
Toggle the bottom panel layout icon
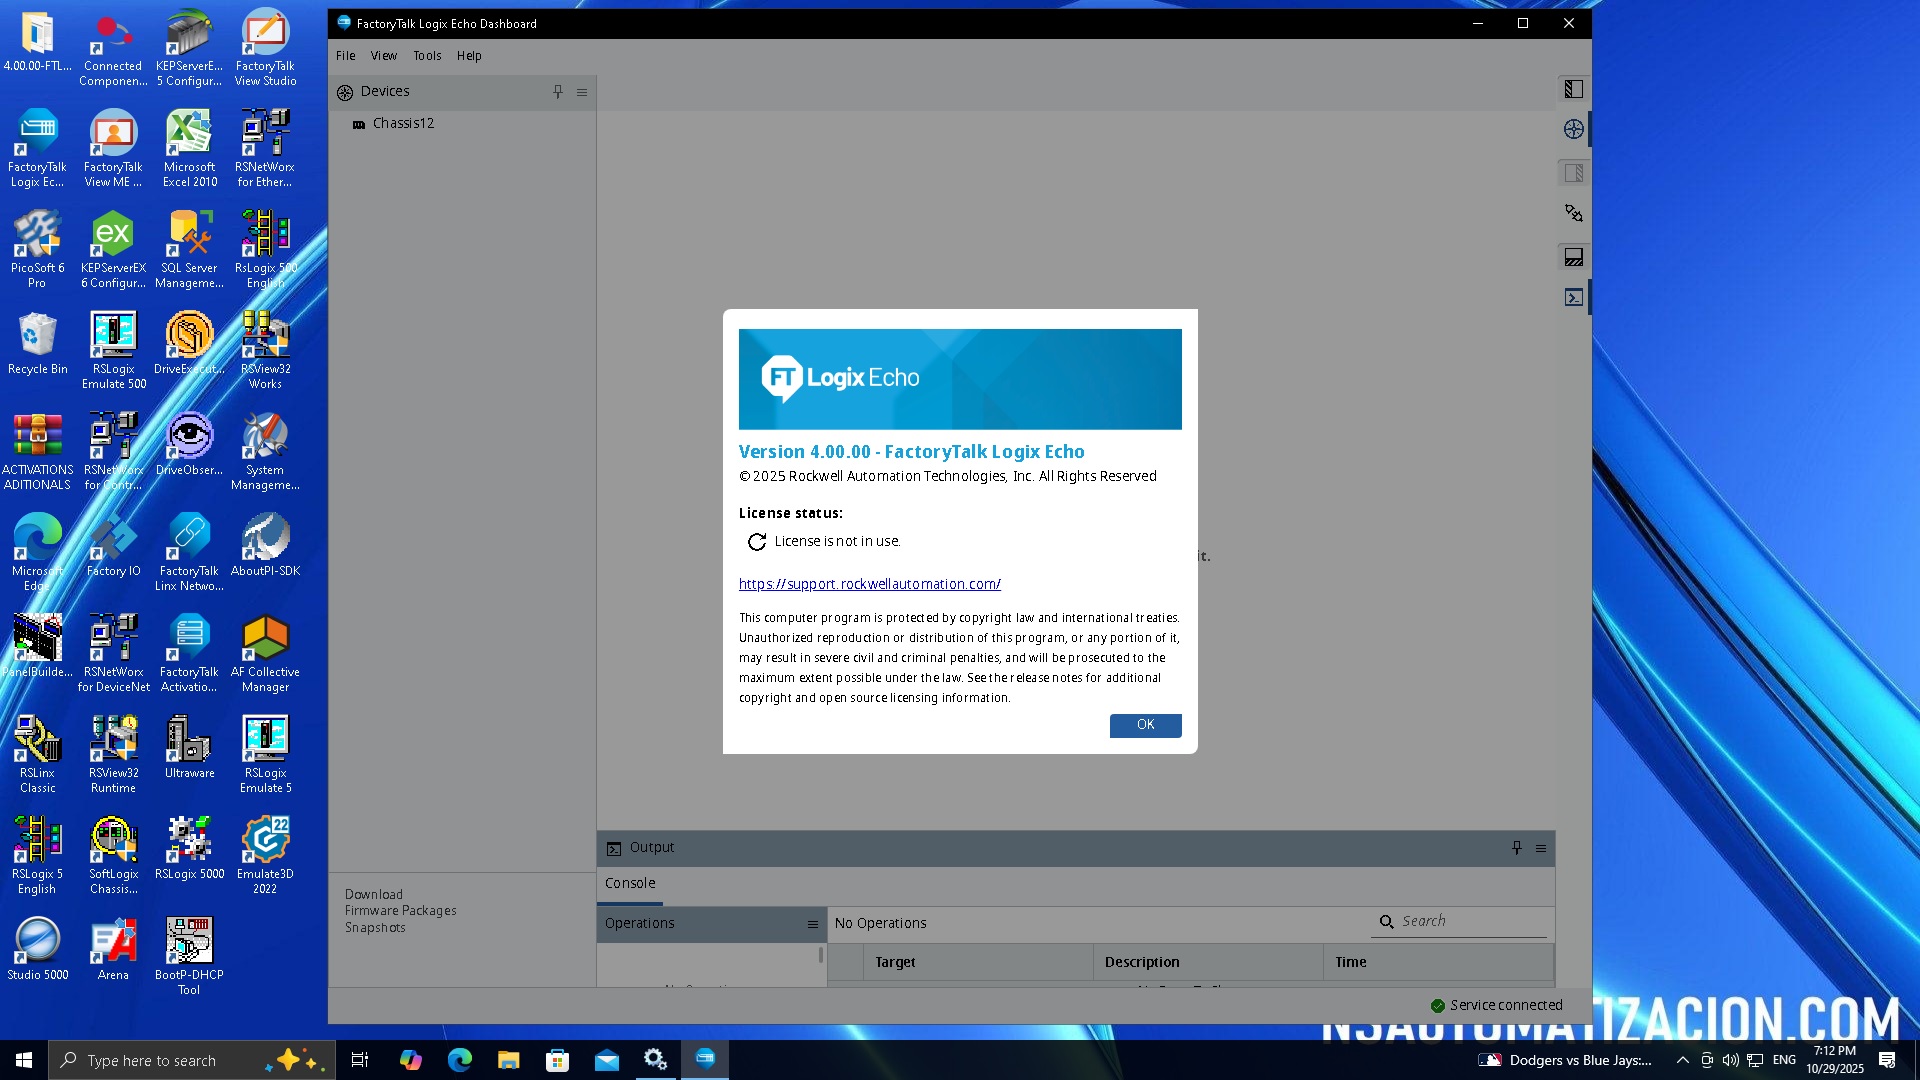1573,257
